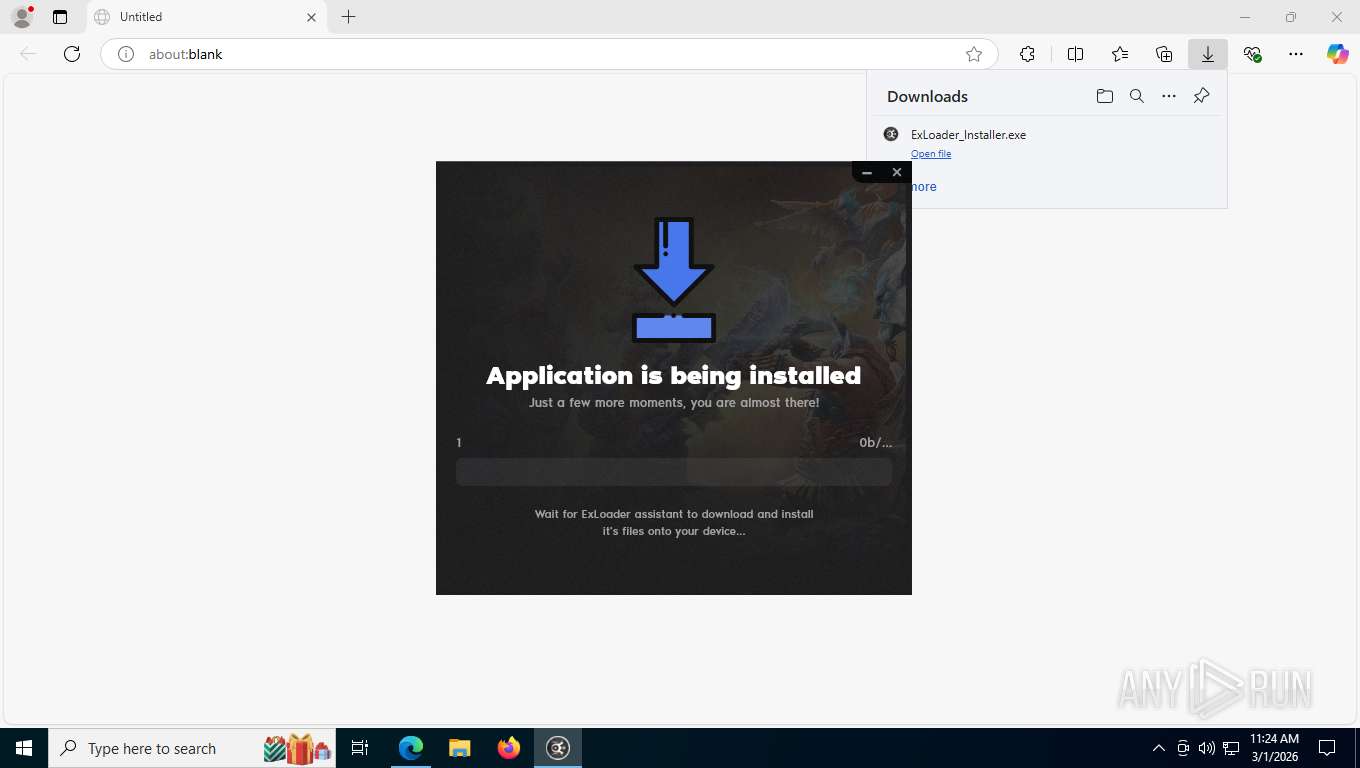
Task: Click the blue download arrow graphic
Action: (674, 280)
